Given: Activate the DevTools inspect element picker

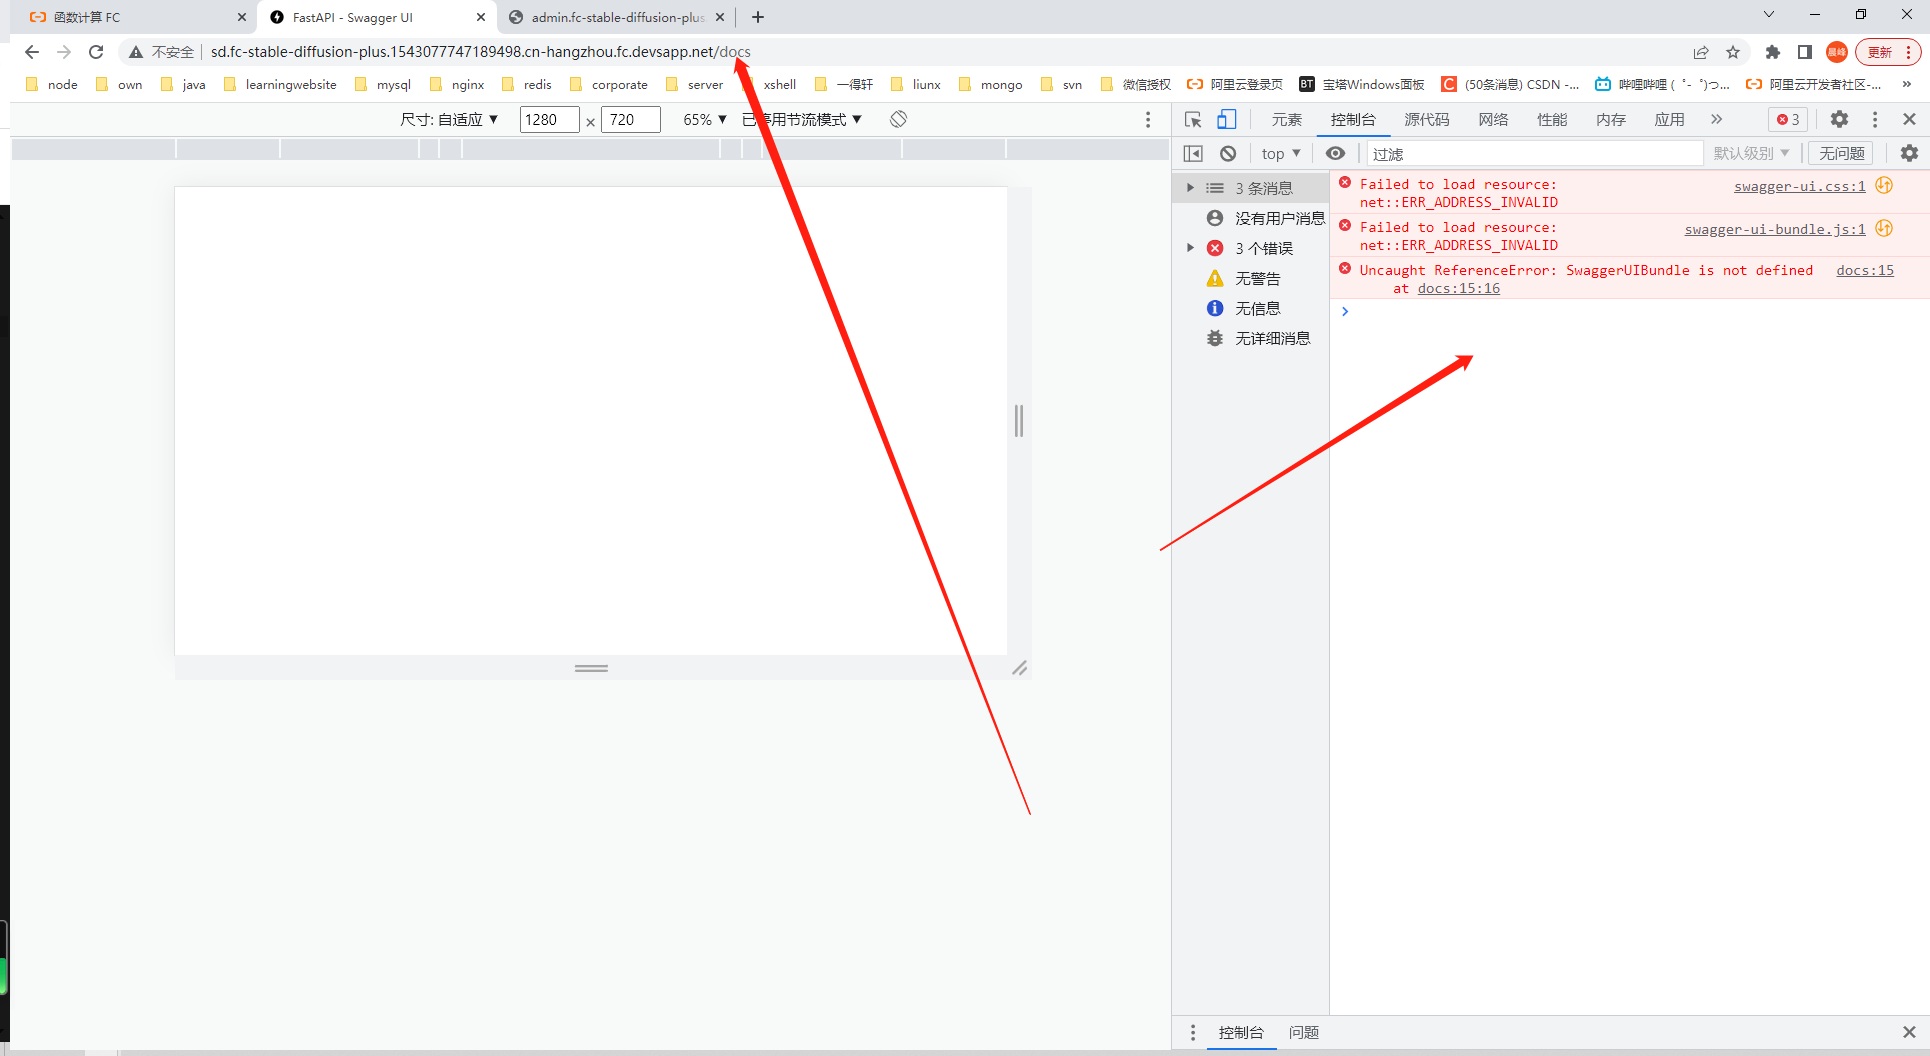Looking at the screenshot, I should [1193, 120].
